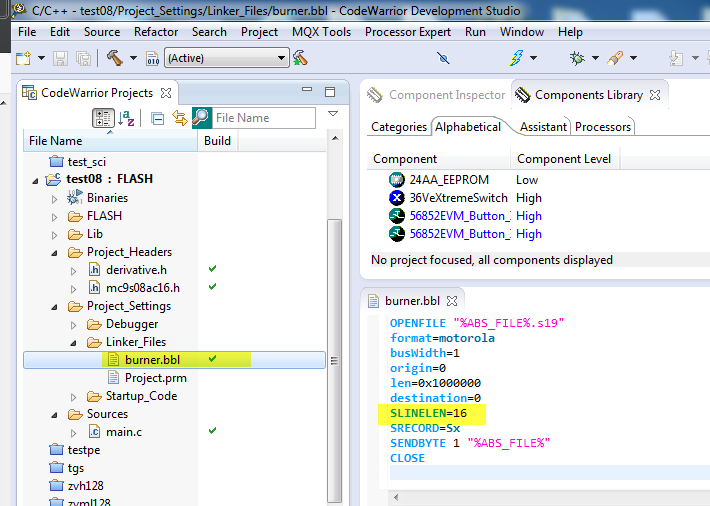Click the Collapse All icon
The image size is (710, 506).
158,119
